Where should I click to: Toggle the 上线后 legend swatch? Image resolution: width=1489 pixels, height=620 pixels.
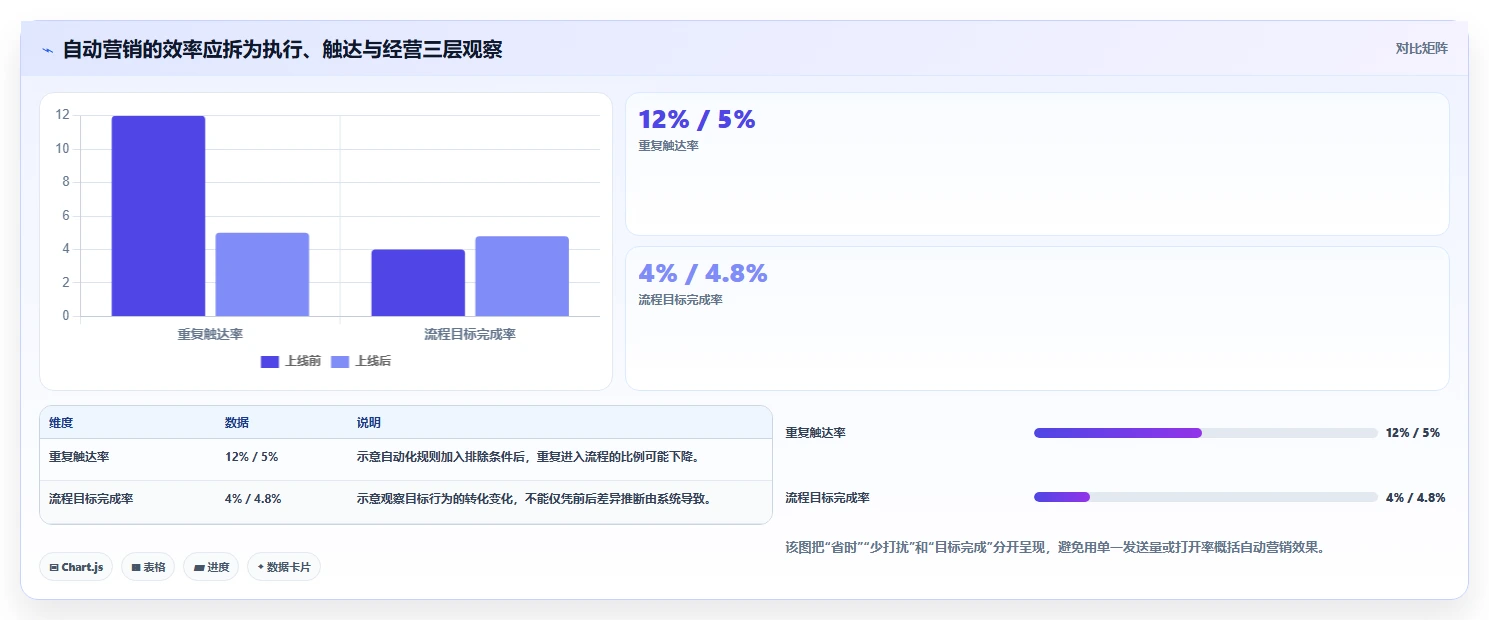click(x=340, y=361)
